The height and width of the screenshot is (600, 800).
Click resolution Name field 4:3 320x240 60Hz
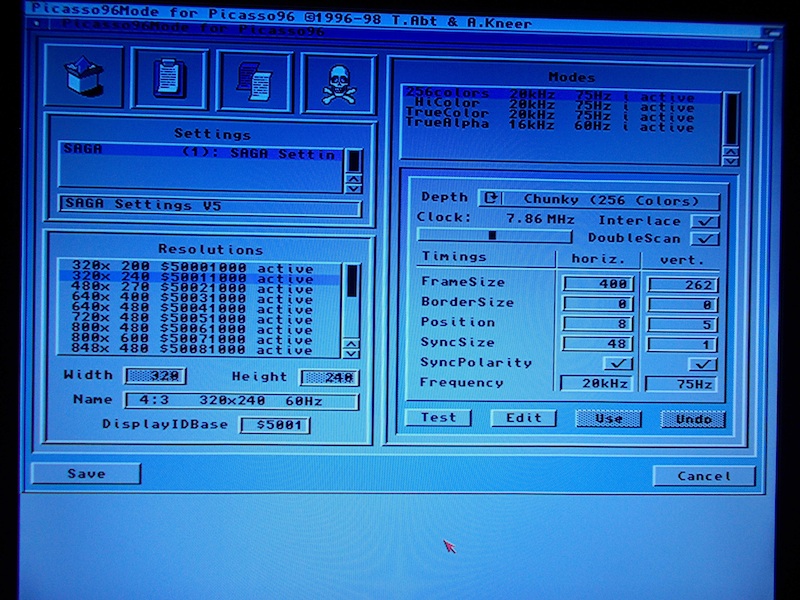[x=241, y=401]
